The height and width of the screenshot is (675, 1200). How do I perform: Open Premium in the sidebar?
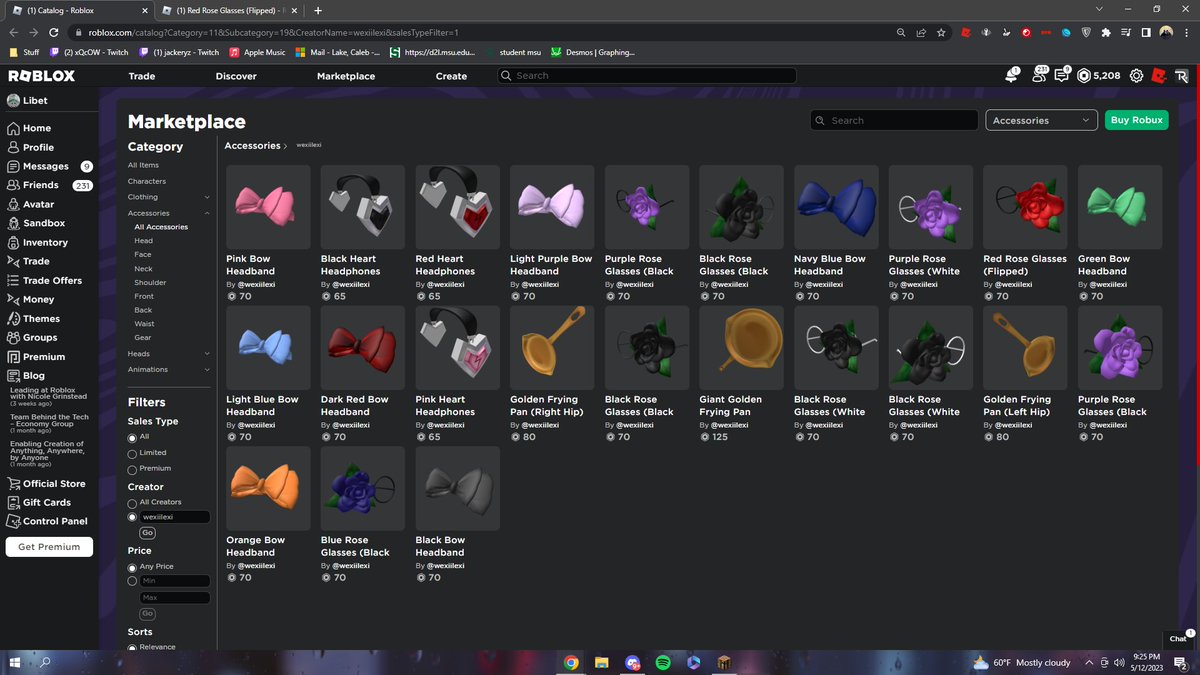(36, 356)
